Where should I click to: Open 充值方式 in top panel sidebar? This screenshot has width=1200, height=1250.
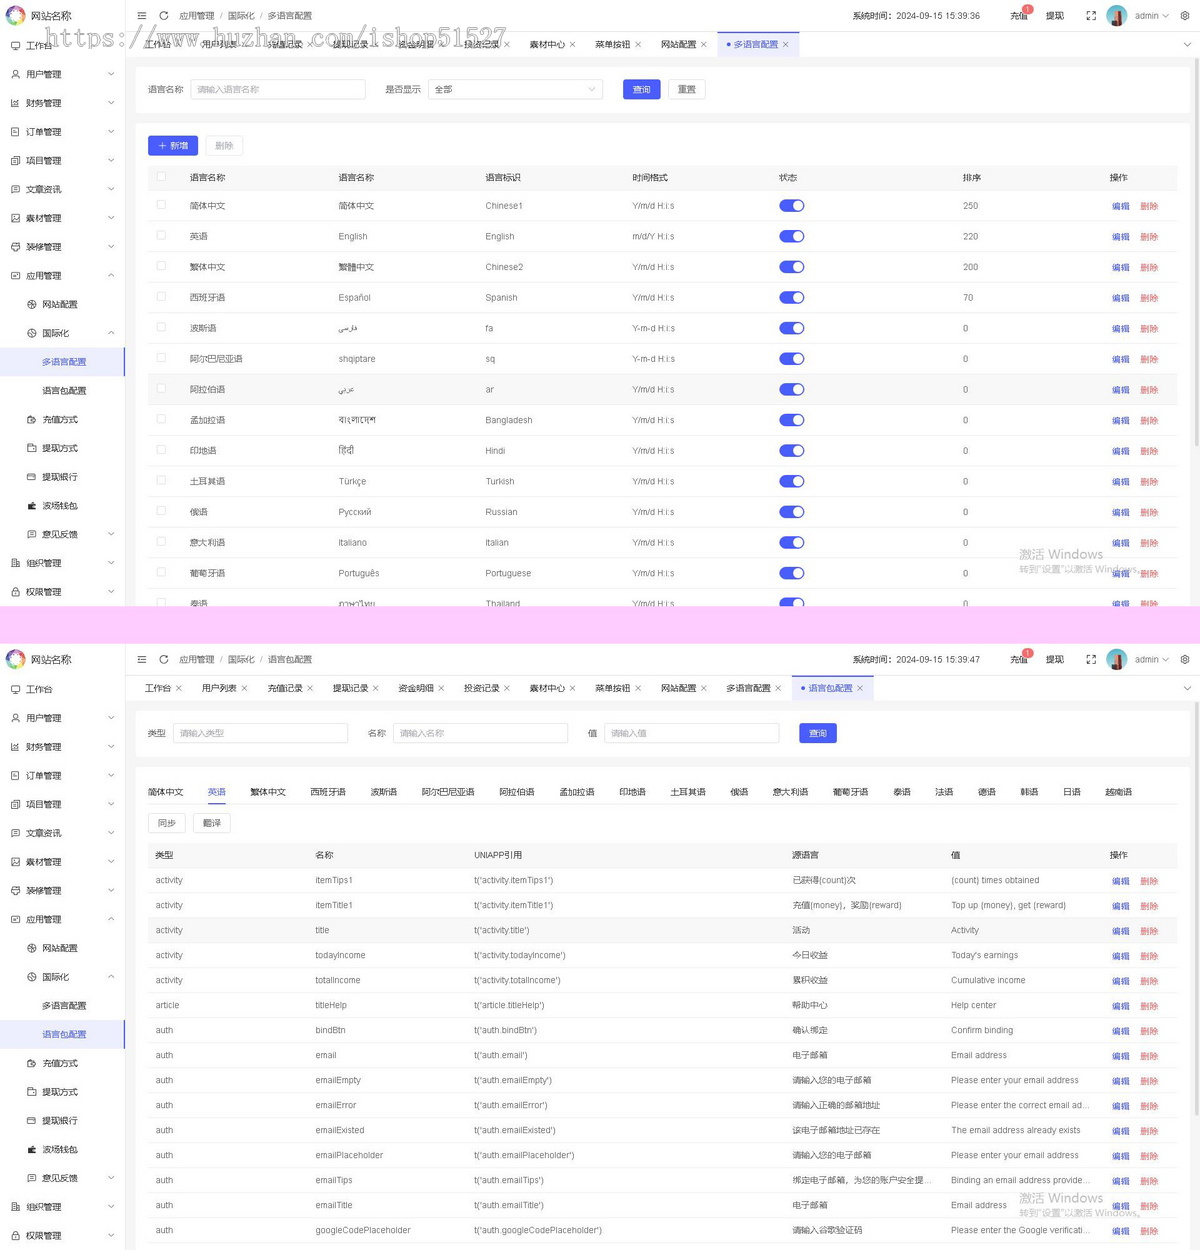(x=62, y=420)
